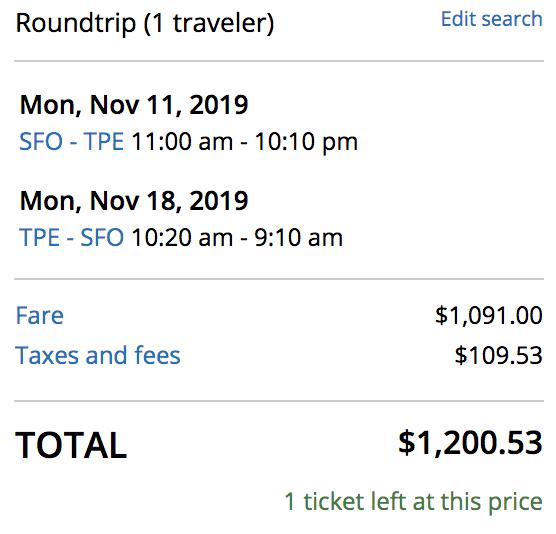556x534 pixels.
Task: Open the Edit search link
Action: (x=491, y=19)
